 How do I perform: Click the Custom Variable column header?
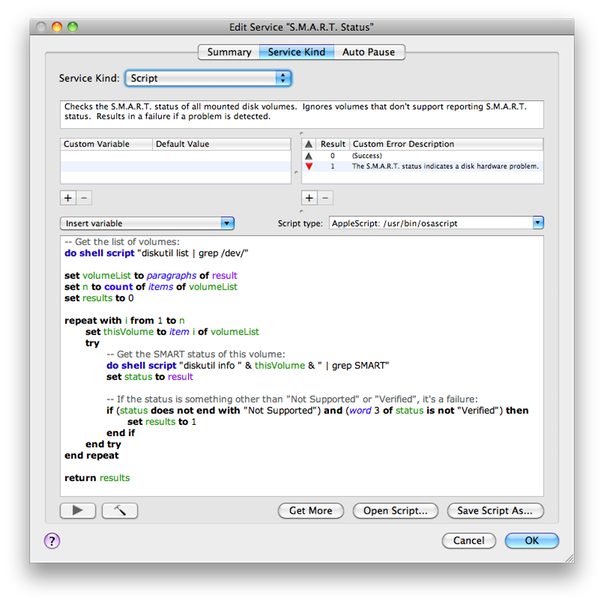click(x=106, y=144)
